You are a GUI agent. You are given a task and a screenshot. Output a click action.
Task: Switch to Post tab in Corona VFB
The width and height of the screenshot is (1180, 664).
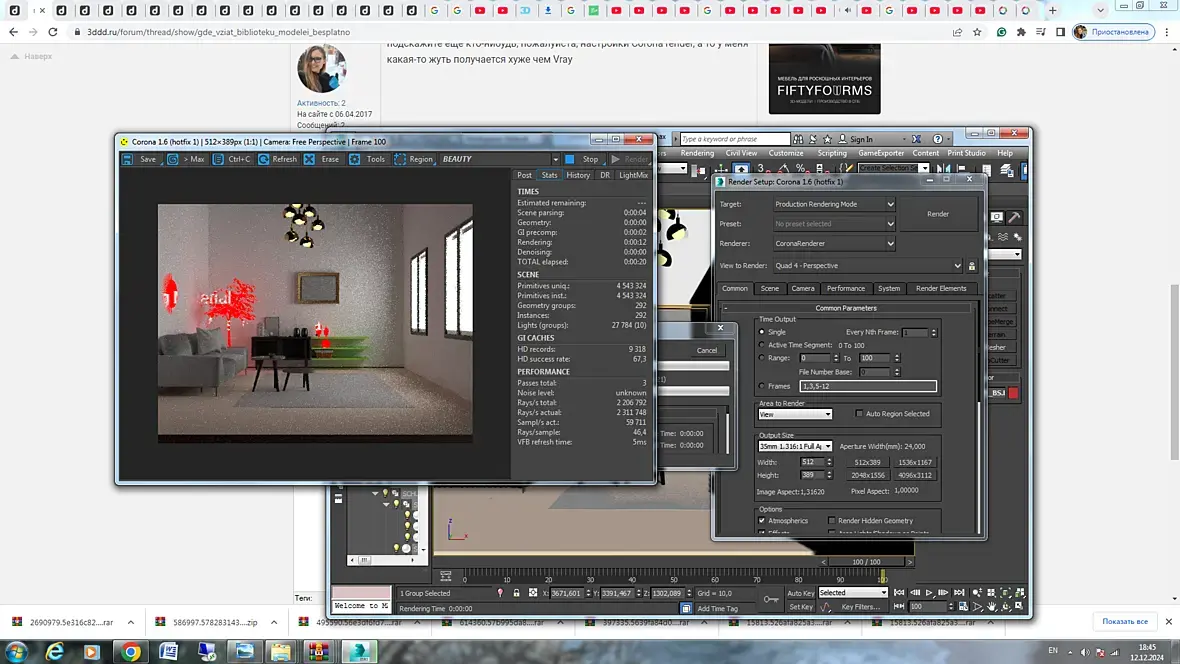[524, 175]
